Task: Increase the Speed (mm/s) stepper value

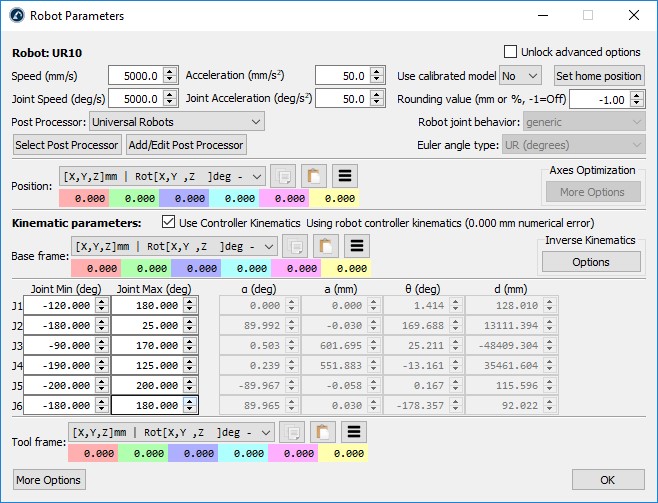Action: (169, 72)
